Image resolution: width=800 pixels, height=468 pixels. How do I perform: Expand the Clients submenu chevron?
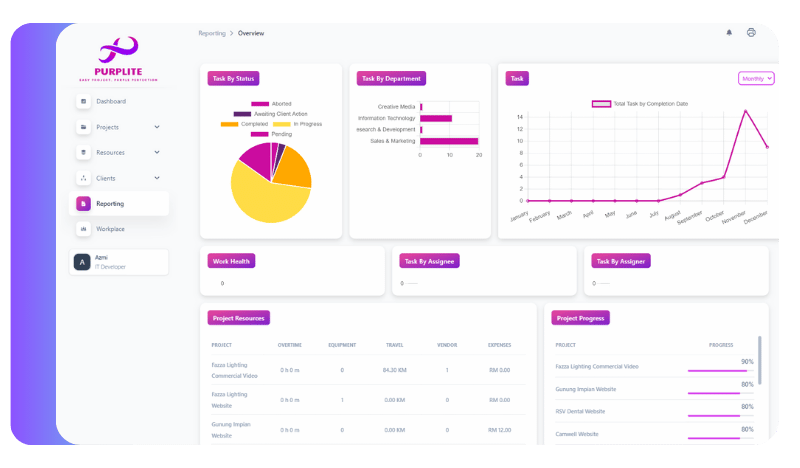pos(157,178)
